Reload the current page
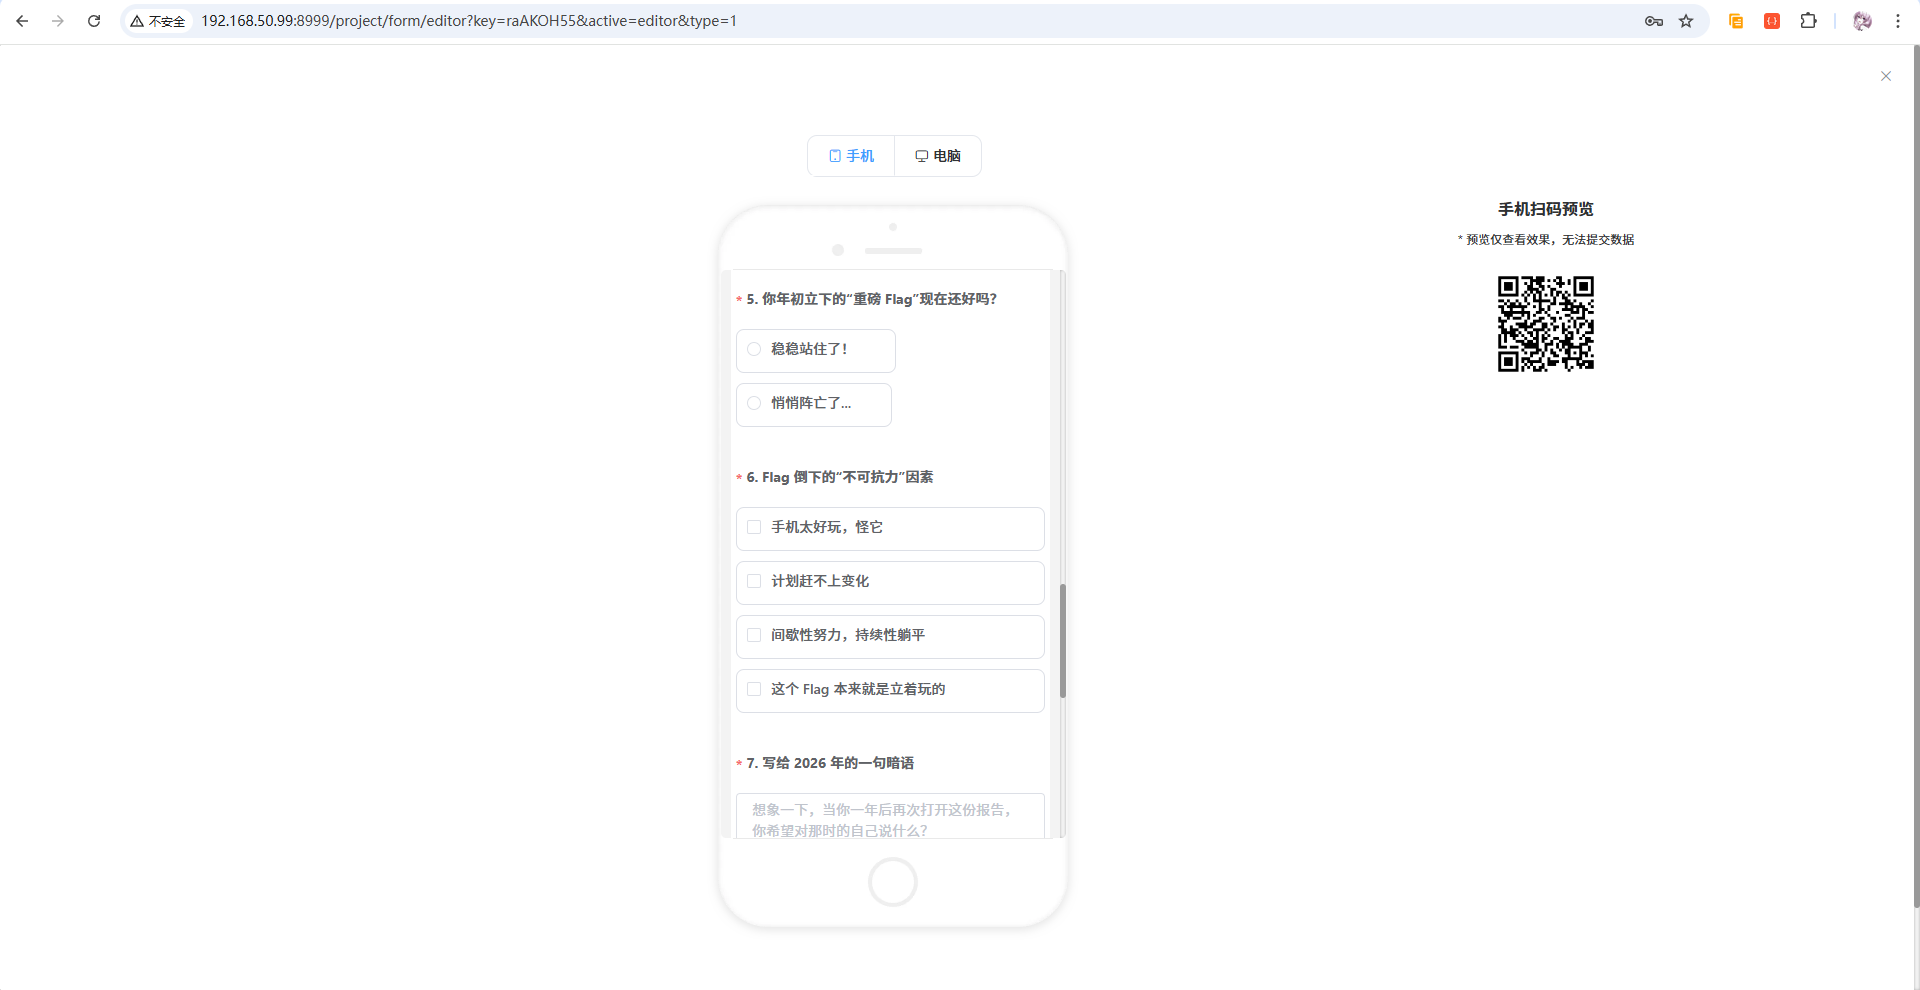1920x990 pixels. point(94,21)
